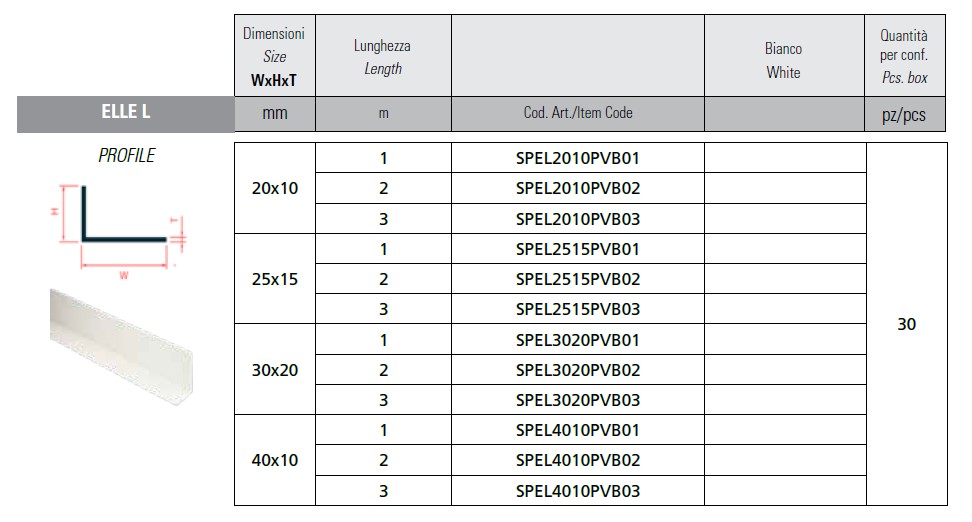Click the Dimensioni Size WxHxT header
972x522 pixels.
[274, 58]
